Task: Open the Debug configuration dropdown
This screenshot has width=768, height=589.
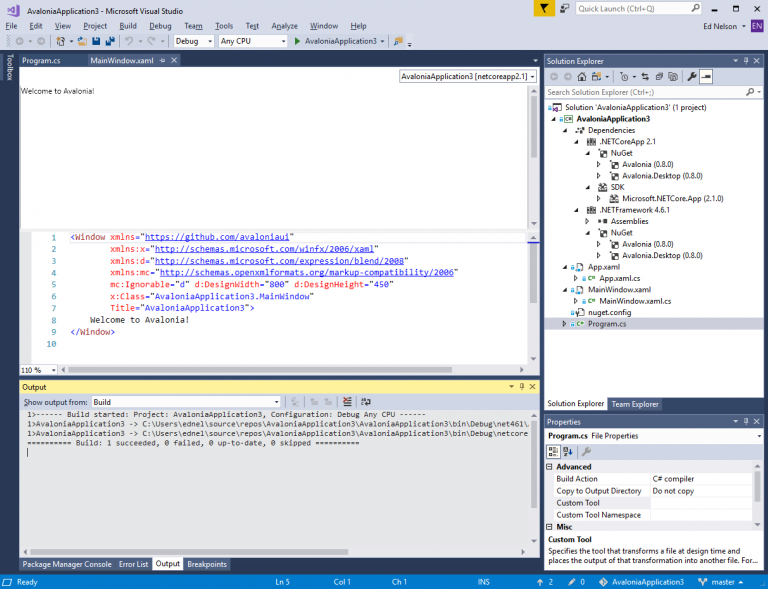Action: pos(193,41)
